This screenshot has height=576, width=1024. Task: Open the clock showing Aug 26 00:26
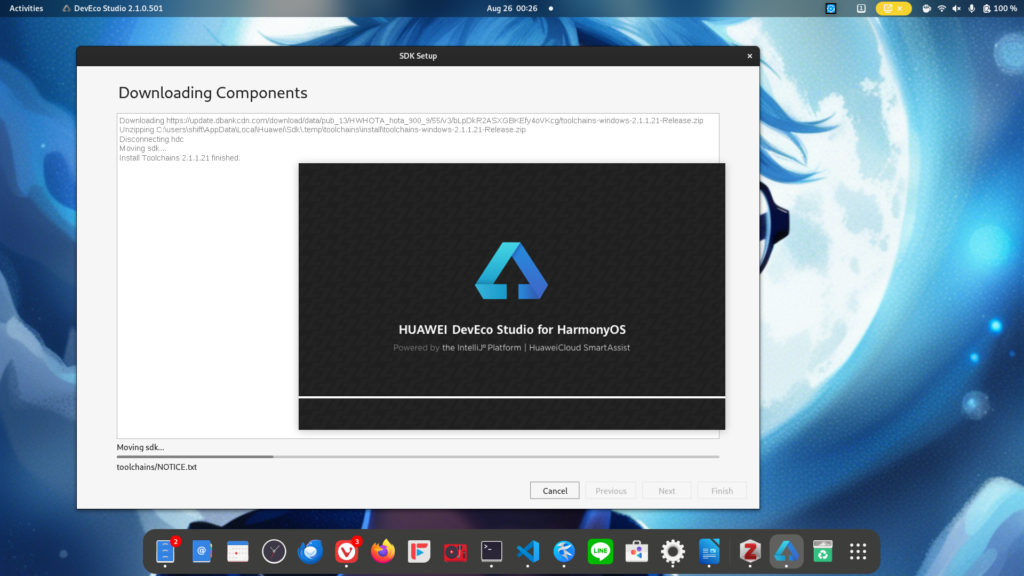(x=512, y=8)
